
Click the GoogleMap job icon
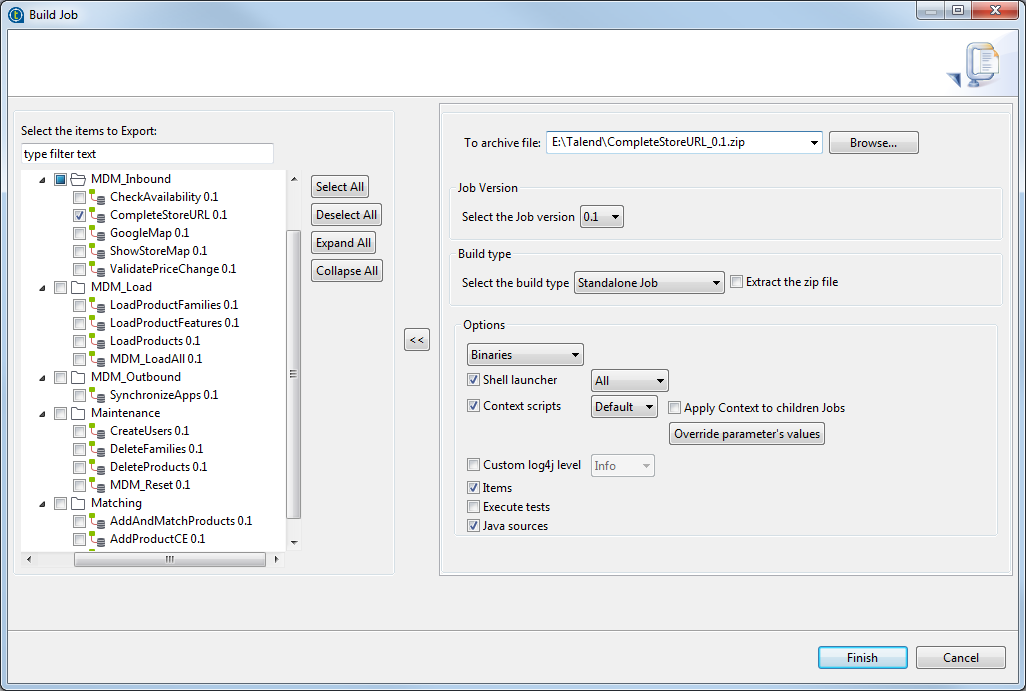pyautogui.click(x=97, y=233)
